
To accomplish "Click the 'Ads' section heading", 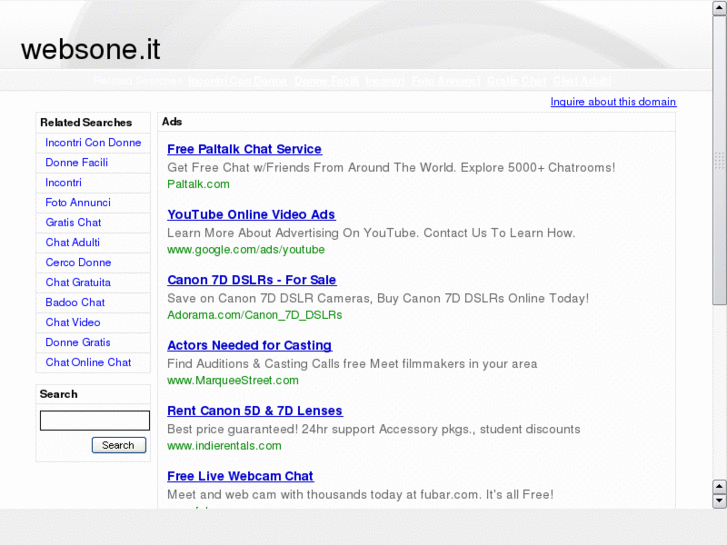I will click(172, 122).
